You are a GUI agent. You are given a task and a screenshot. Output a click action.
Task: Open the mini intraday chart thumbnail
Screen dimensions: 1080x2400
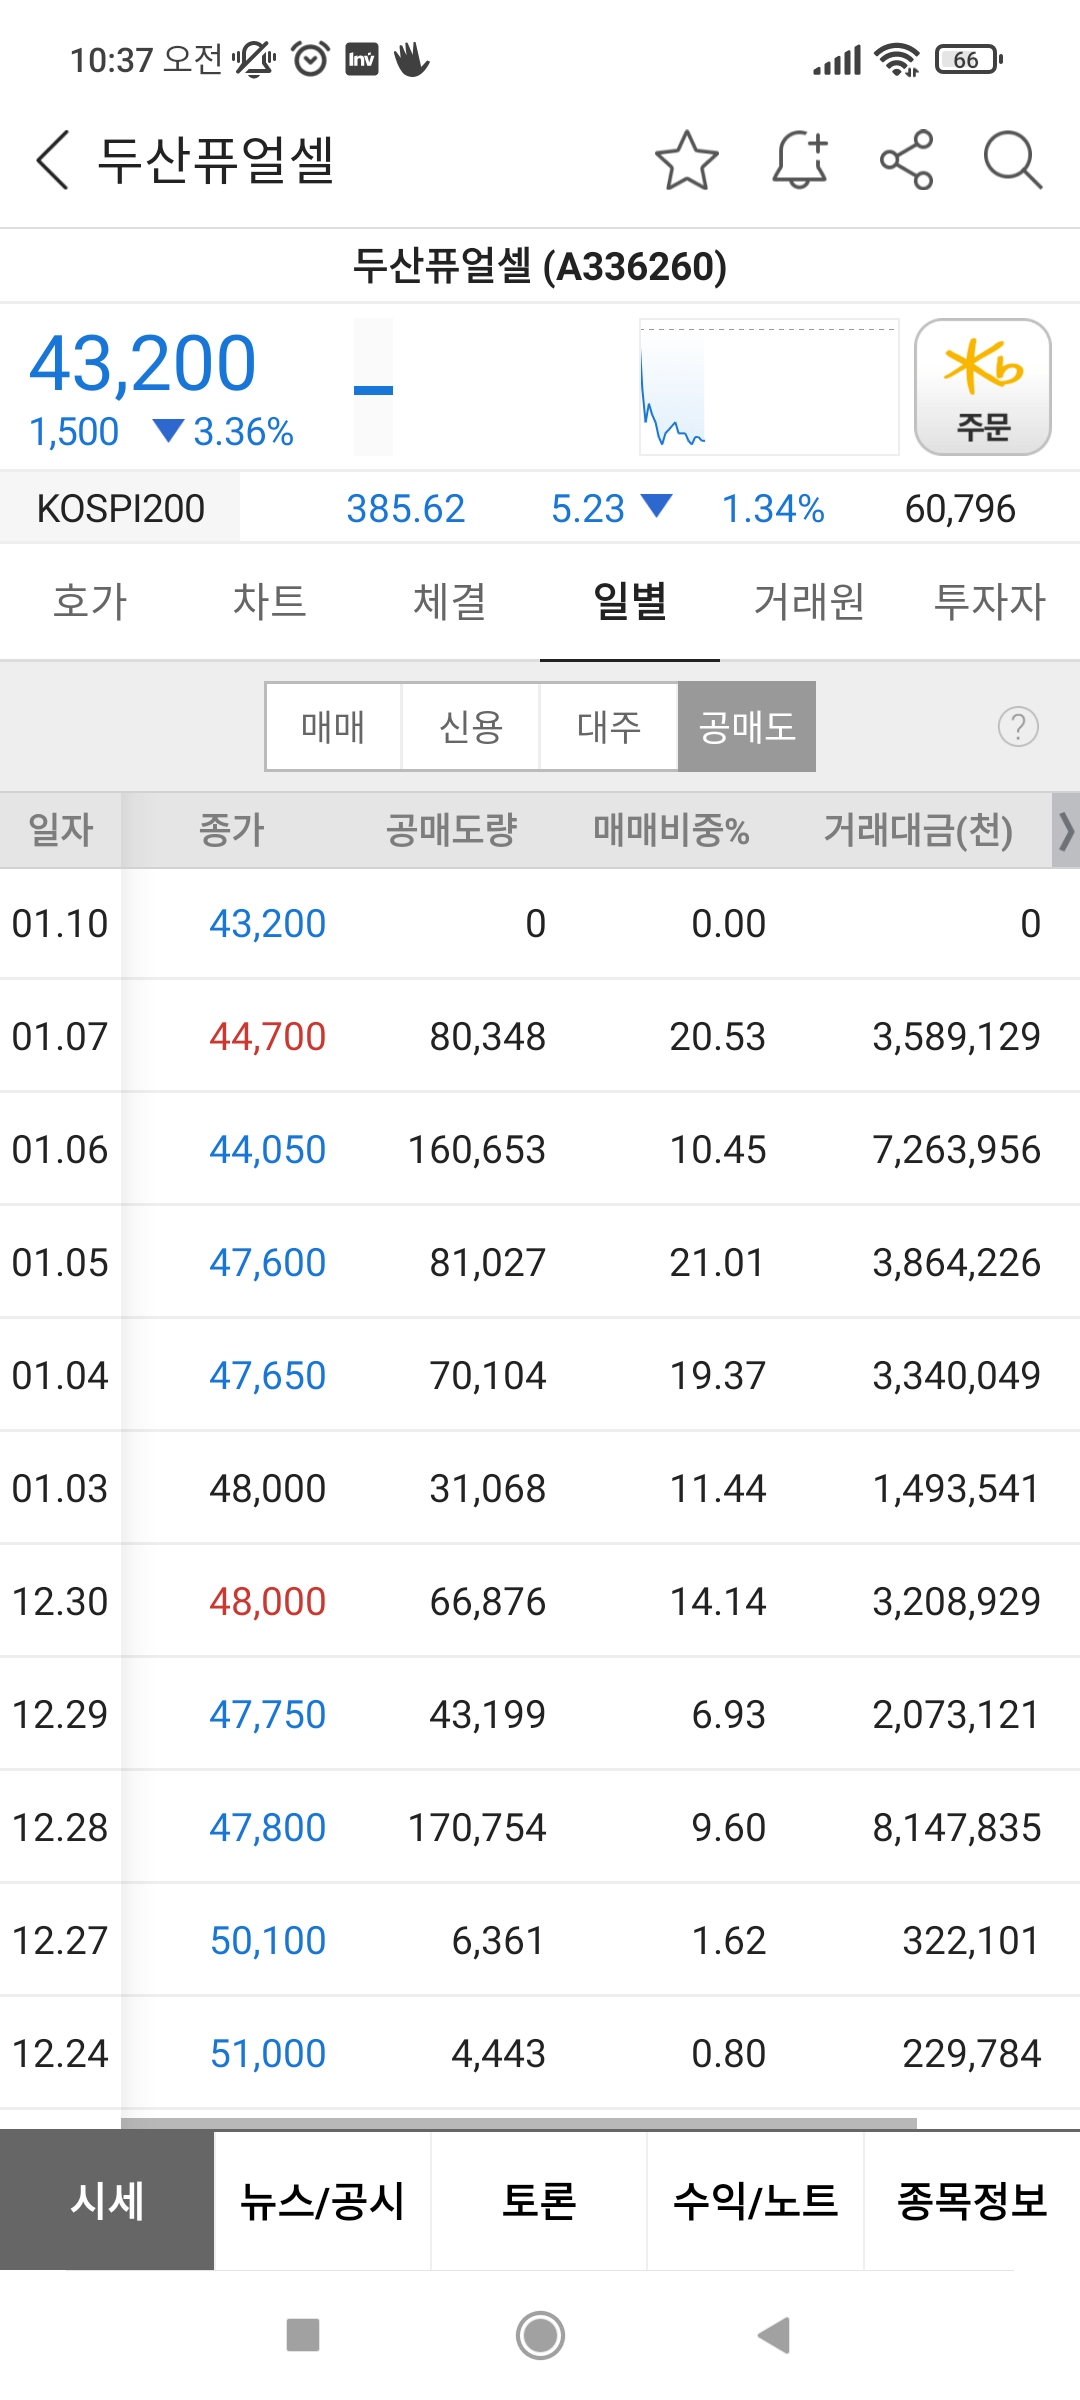pyautogui.click(x=769, y=387)
